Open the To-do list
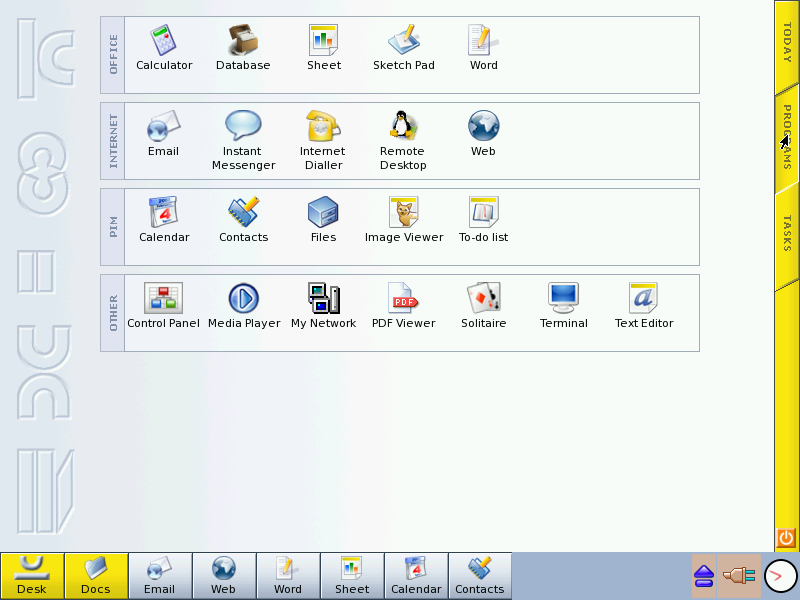 click(x=483, y=219)
